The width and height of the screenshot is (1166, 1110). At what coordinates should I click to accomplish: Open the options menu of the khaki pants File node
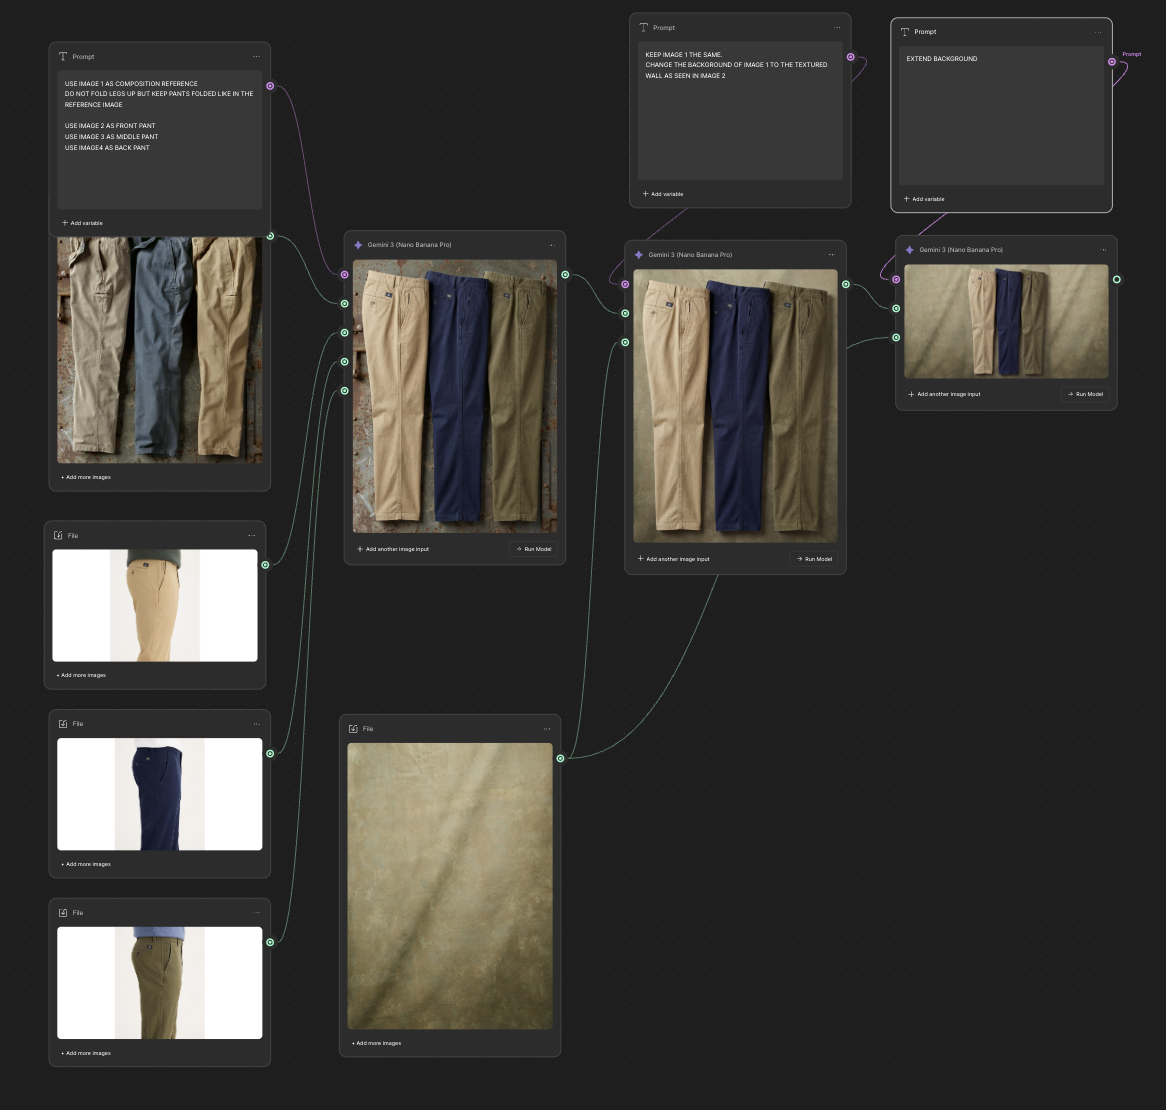tap(251, 535)
